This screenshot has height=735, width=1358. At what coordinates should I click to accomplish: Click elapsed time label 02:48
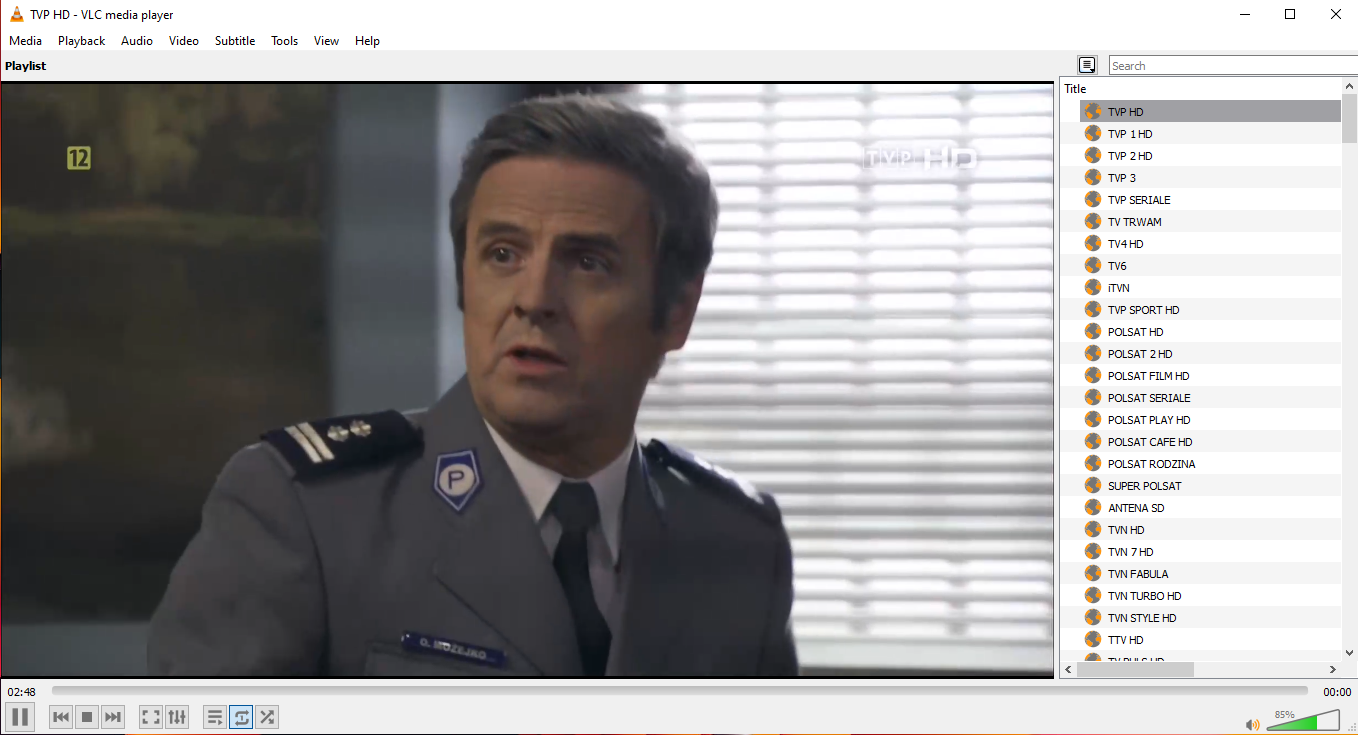point(22,692)
